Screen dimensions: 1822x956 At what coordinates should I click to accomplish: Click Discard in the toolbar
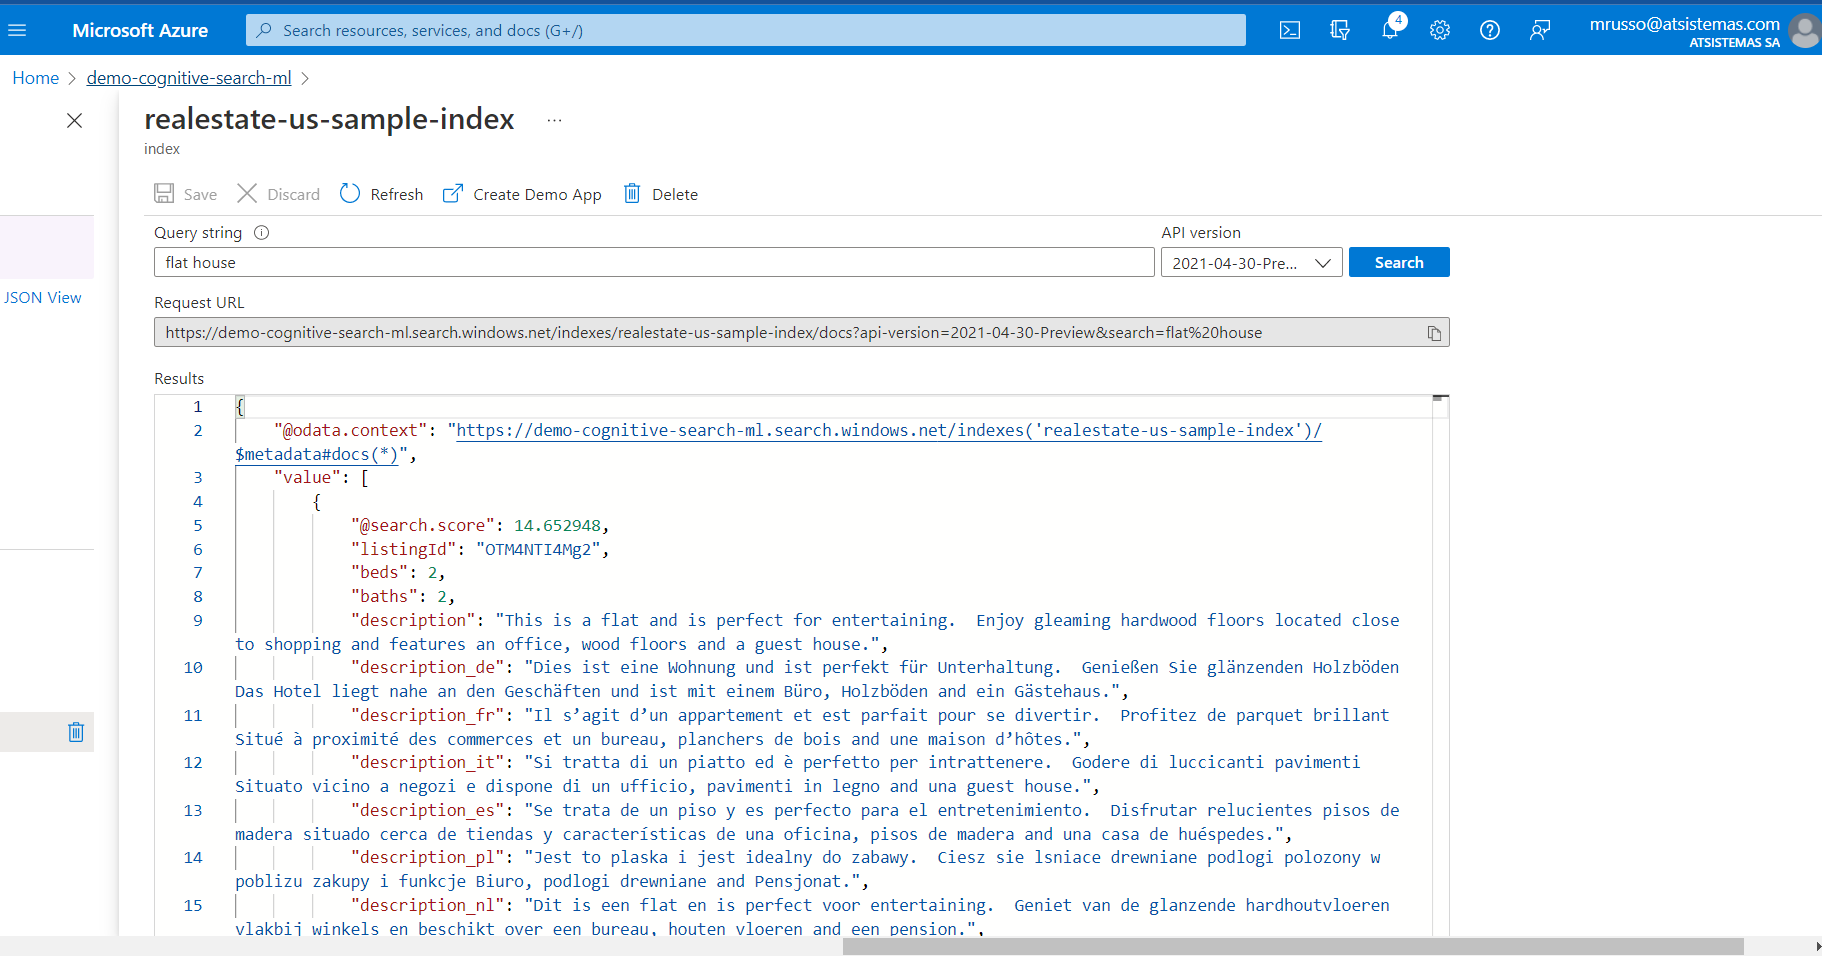279,194
